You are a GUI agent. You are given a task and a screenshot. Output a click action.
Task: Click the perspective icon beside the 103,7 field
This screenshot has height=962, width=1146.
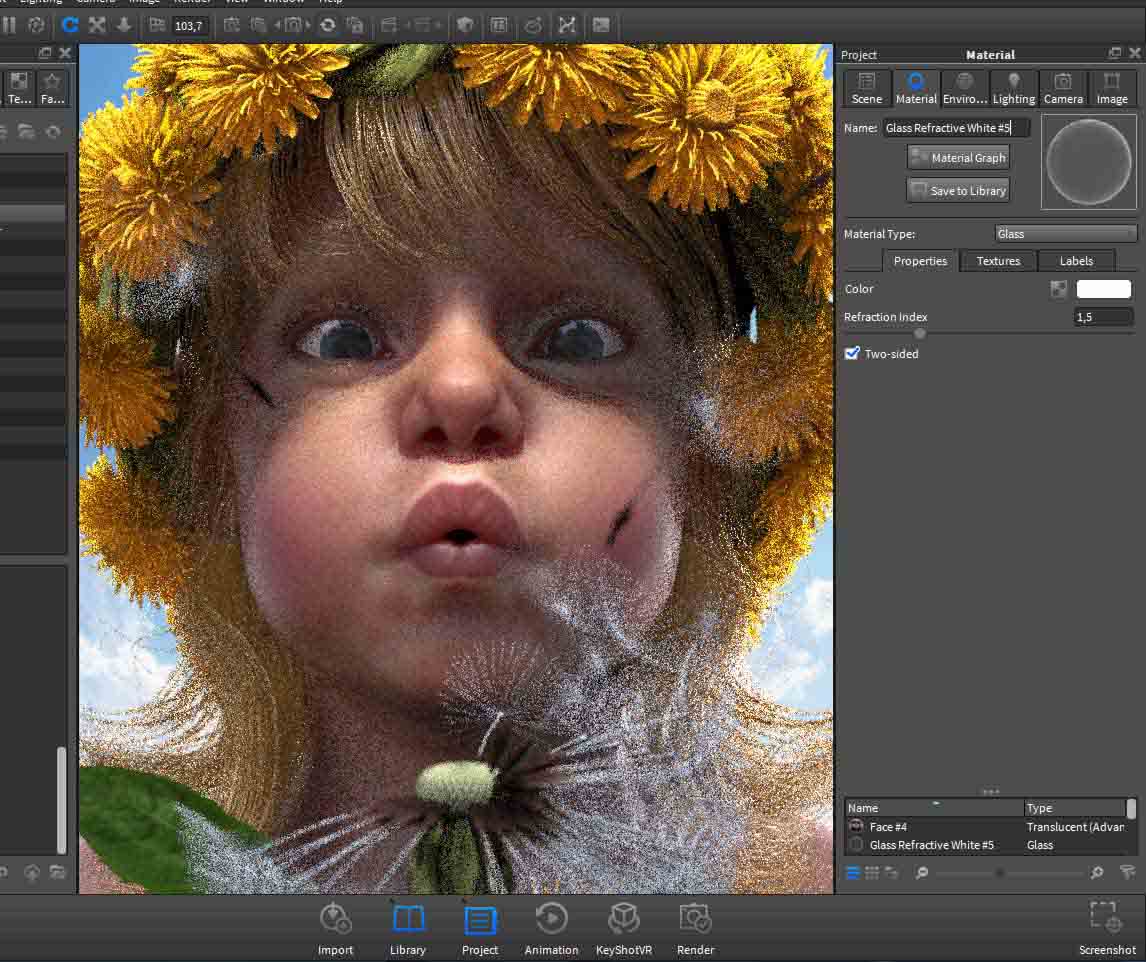pyautogui.click(x=156, y=26)
